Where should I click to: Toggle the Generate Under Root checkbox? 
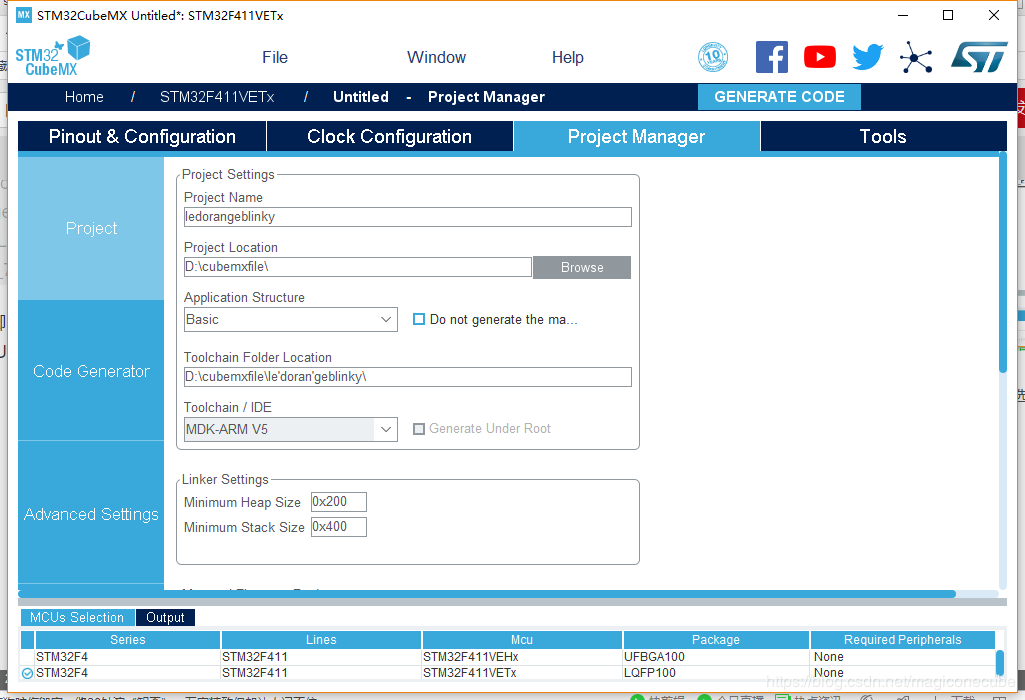tap(419, 429)
